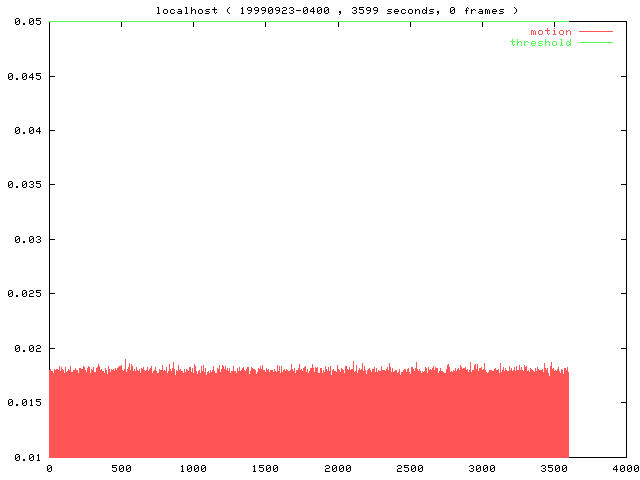Image resolution: width=640 pixels, height=480 pixels.
Task: Select the 500 x-axis tick label
Action: [x=121, y=469]
